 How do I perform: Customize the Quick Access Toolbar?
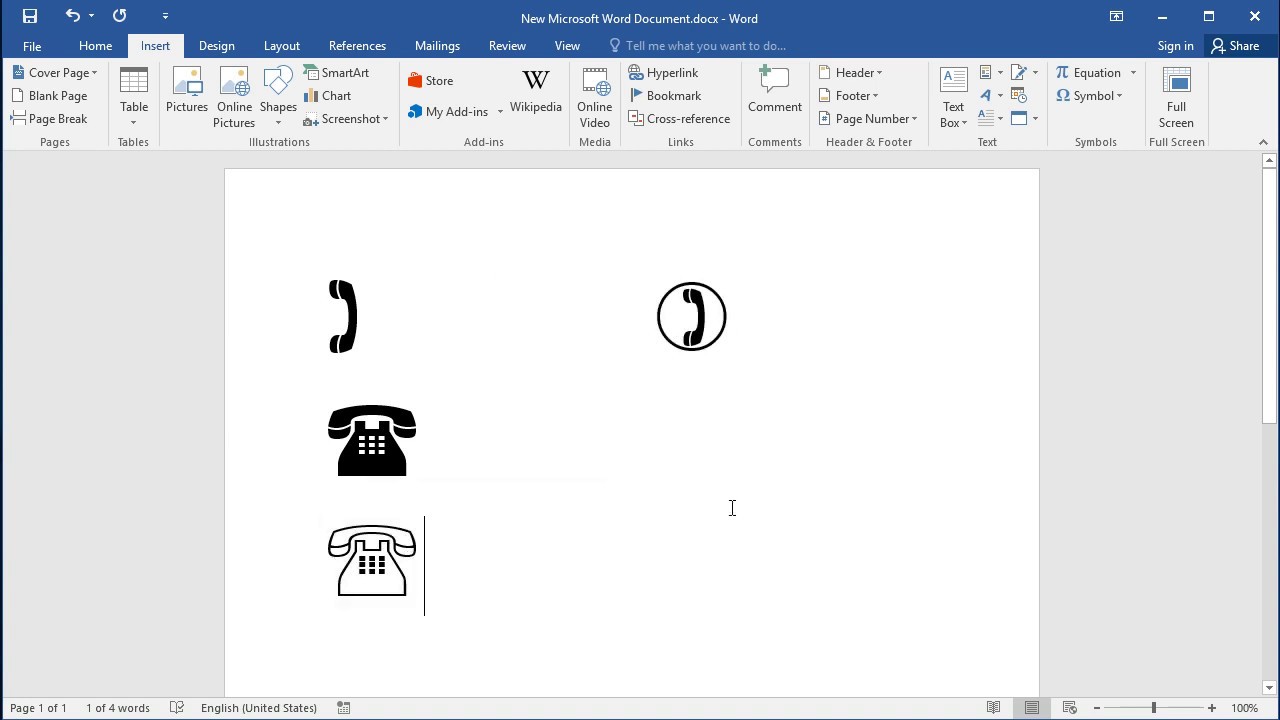165,16
